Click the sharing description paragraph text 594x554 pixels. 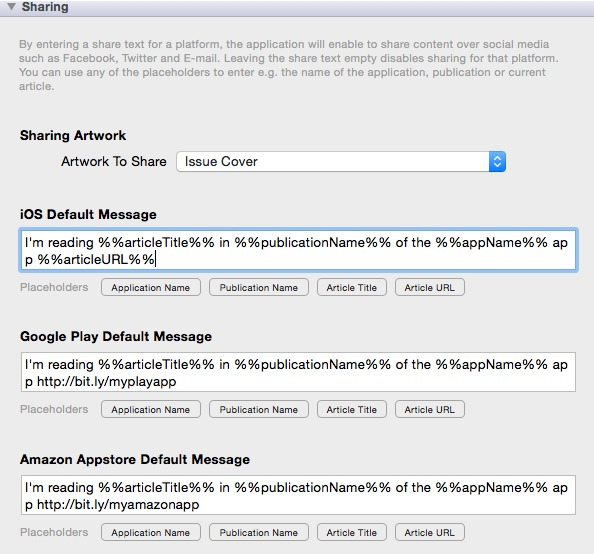click(x=288, y=65)
